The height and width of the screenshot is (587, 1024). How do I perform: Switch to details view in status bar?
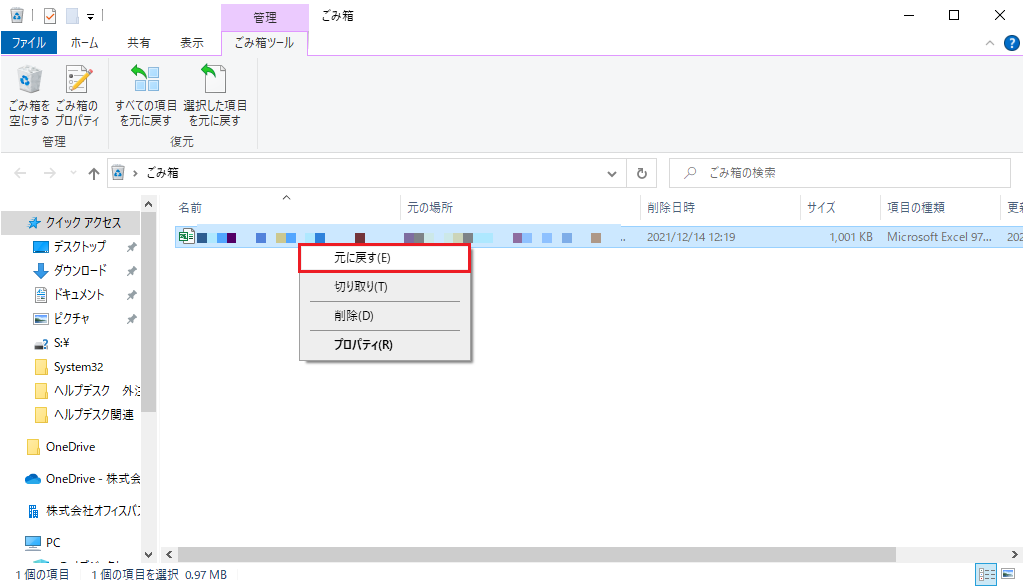pos(987,575)
